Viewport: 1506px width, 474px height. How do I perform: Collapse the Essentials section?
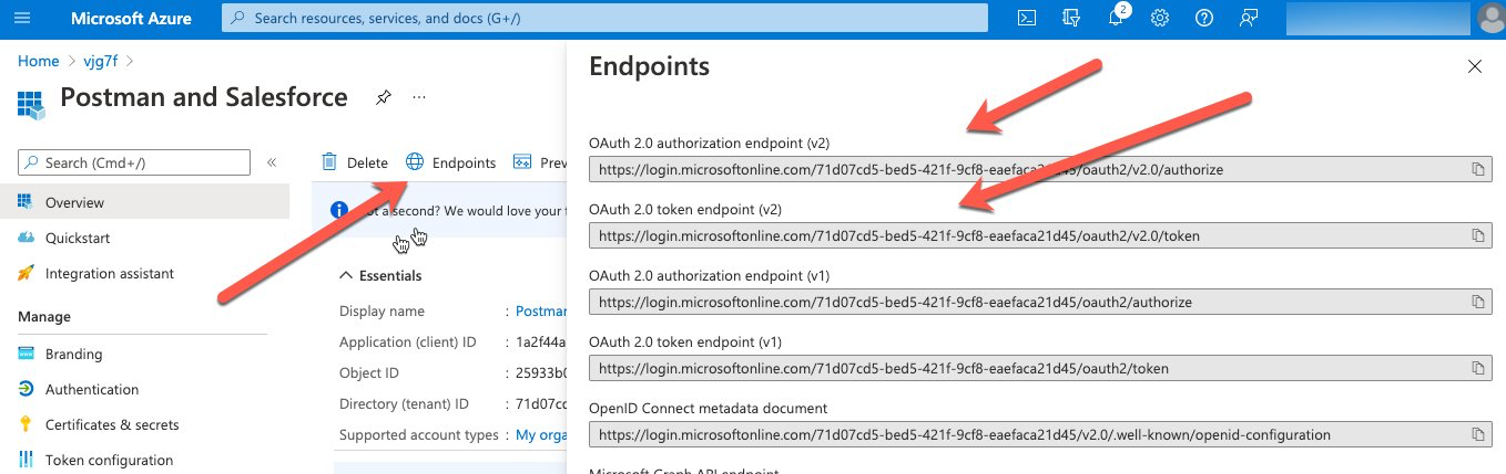point(347,275)
